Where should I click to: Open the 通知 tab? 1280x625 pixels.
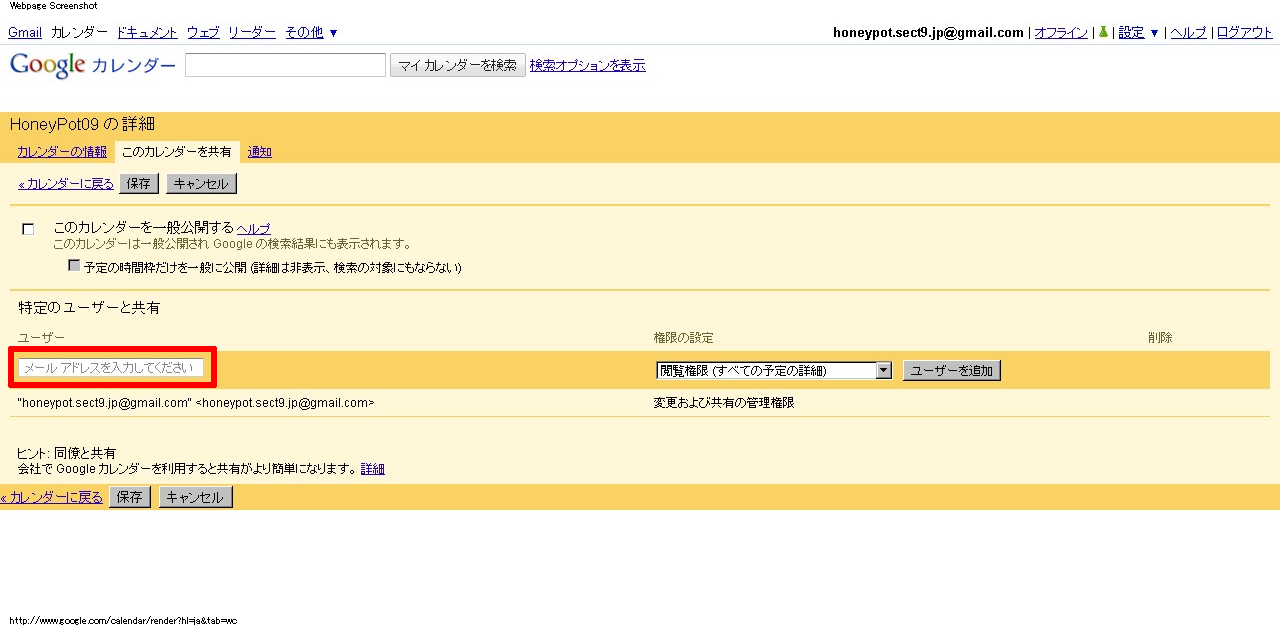pos(260,152)
